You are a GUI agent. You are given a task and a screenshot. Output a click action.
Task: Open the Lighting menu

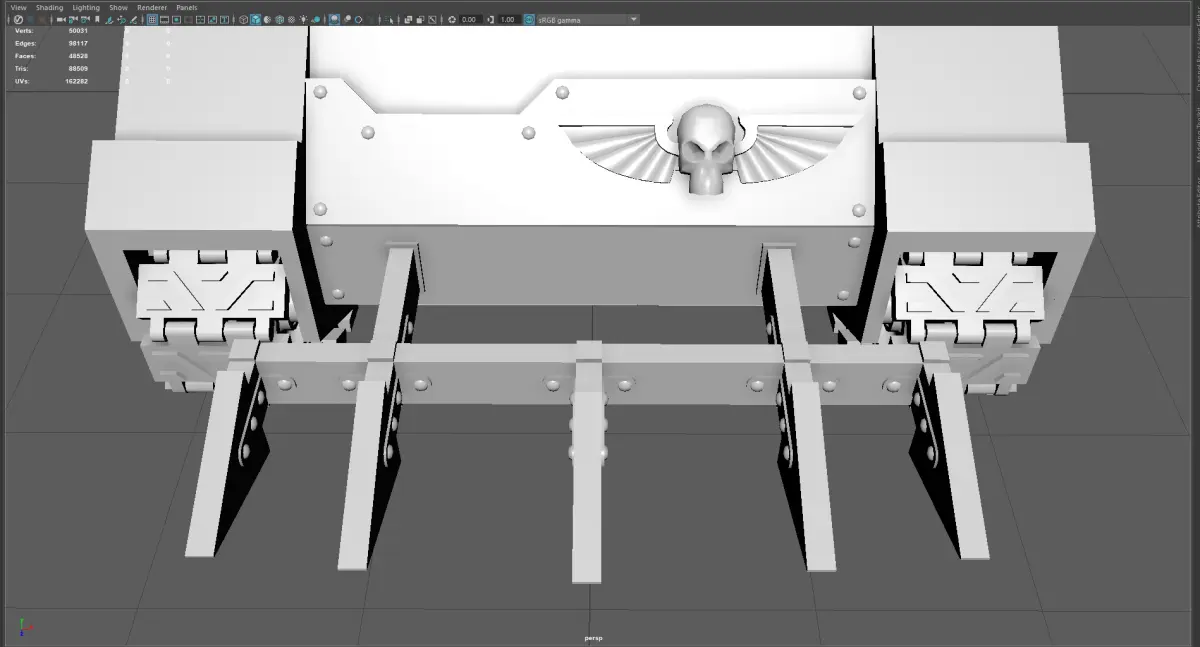point(86,7)
